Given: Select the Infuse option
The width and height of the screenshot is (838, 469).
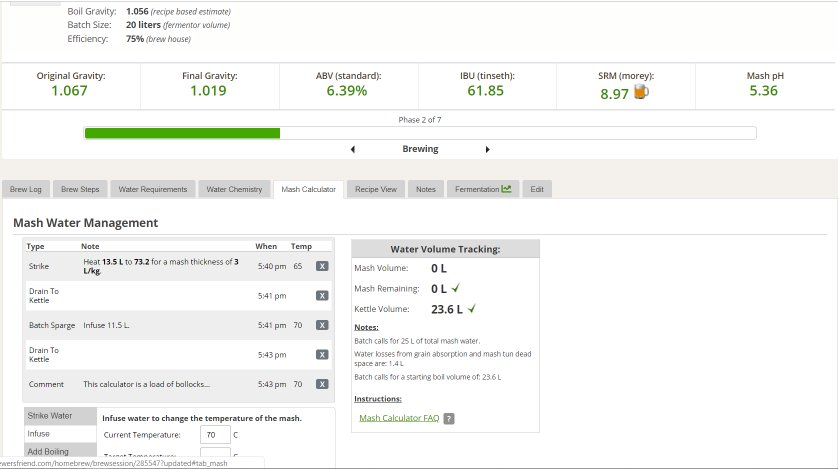Looking at the screenshot, I should 60,434.
